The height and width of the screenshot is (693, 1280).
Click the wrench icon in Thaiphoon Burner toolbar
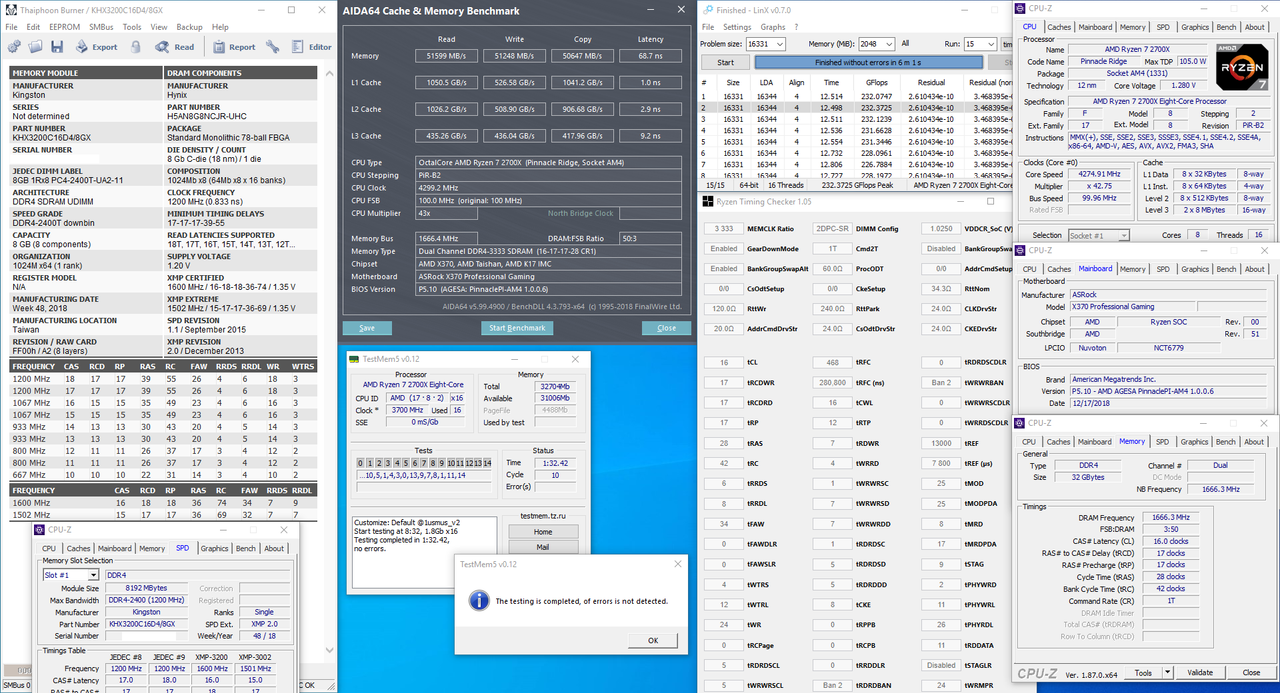coord(274,47)
